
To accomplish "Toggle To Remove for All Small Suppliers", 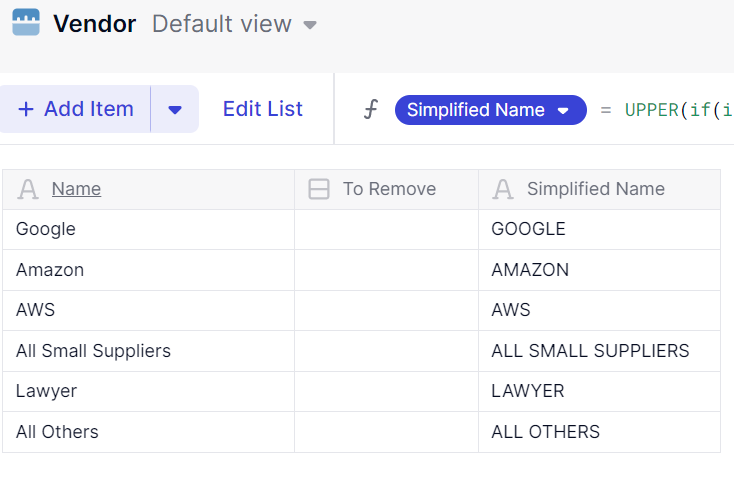I will (x=386, y=351).
